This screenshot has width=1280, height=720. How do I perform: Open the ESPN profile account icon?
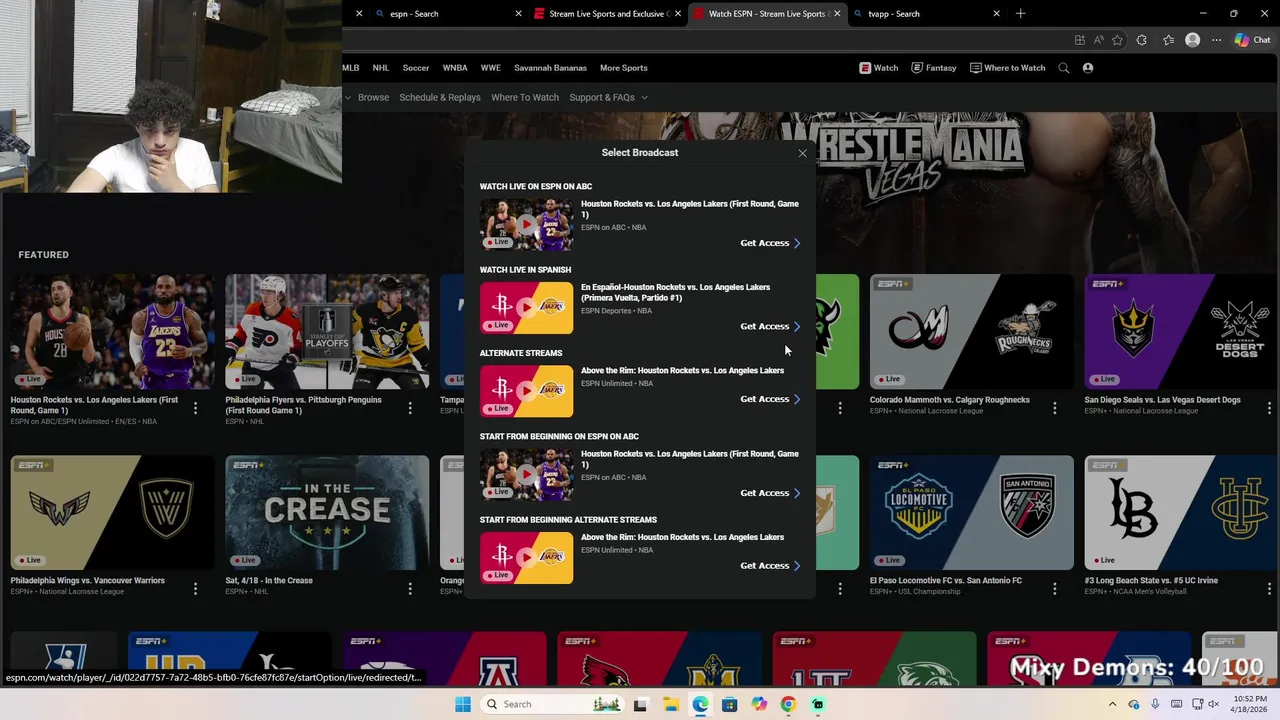[x=1088, y=68]
